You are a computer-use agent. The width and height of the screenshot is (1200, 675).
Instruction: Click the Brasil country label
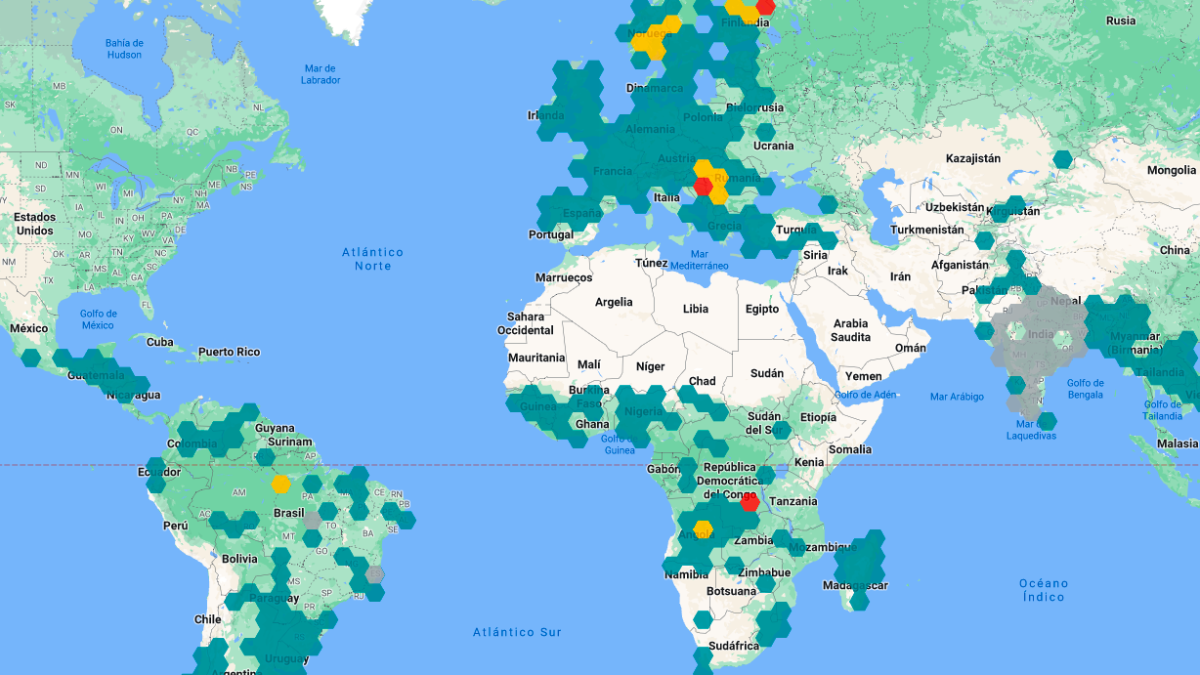[x=289, y=513]
